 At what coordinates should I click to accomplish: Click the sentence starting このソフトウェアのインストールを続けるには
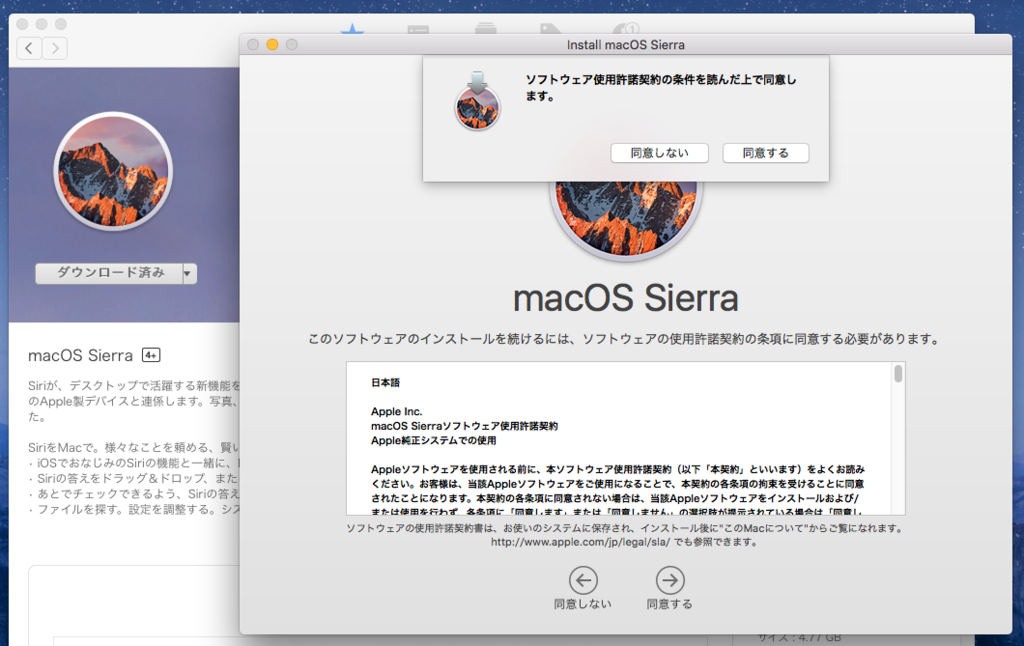(x=624, y=339)
